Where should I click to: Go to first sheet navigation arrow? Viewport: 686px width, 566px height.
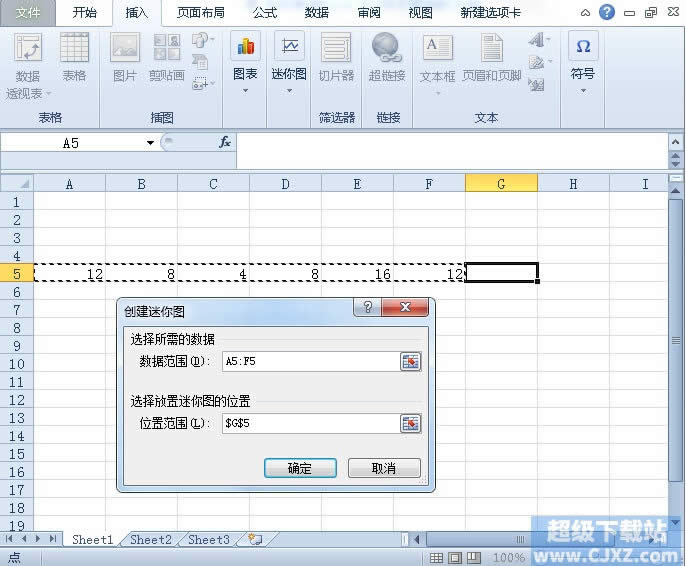pyautogui.click(x=9, y=539)
